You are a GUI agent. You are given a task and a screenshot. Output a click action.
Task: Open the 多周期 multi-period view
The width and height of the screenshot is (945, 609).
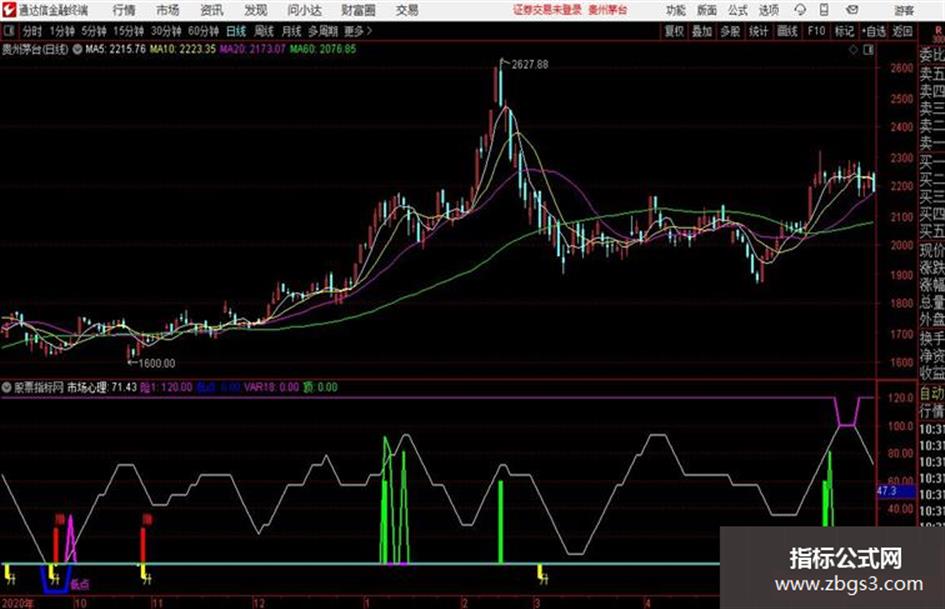(x=323, y=31)
